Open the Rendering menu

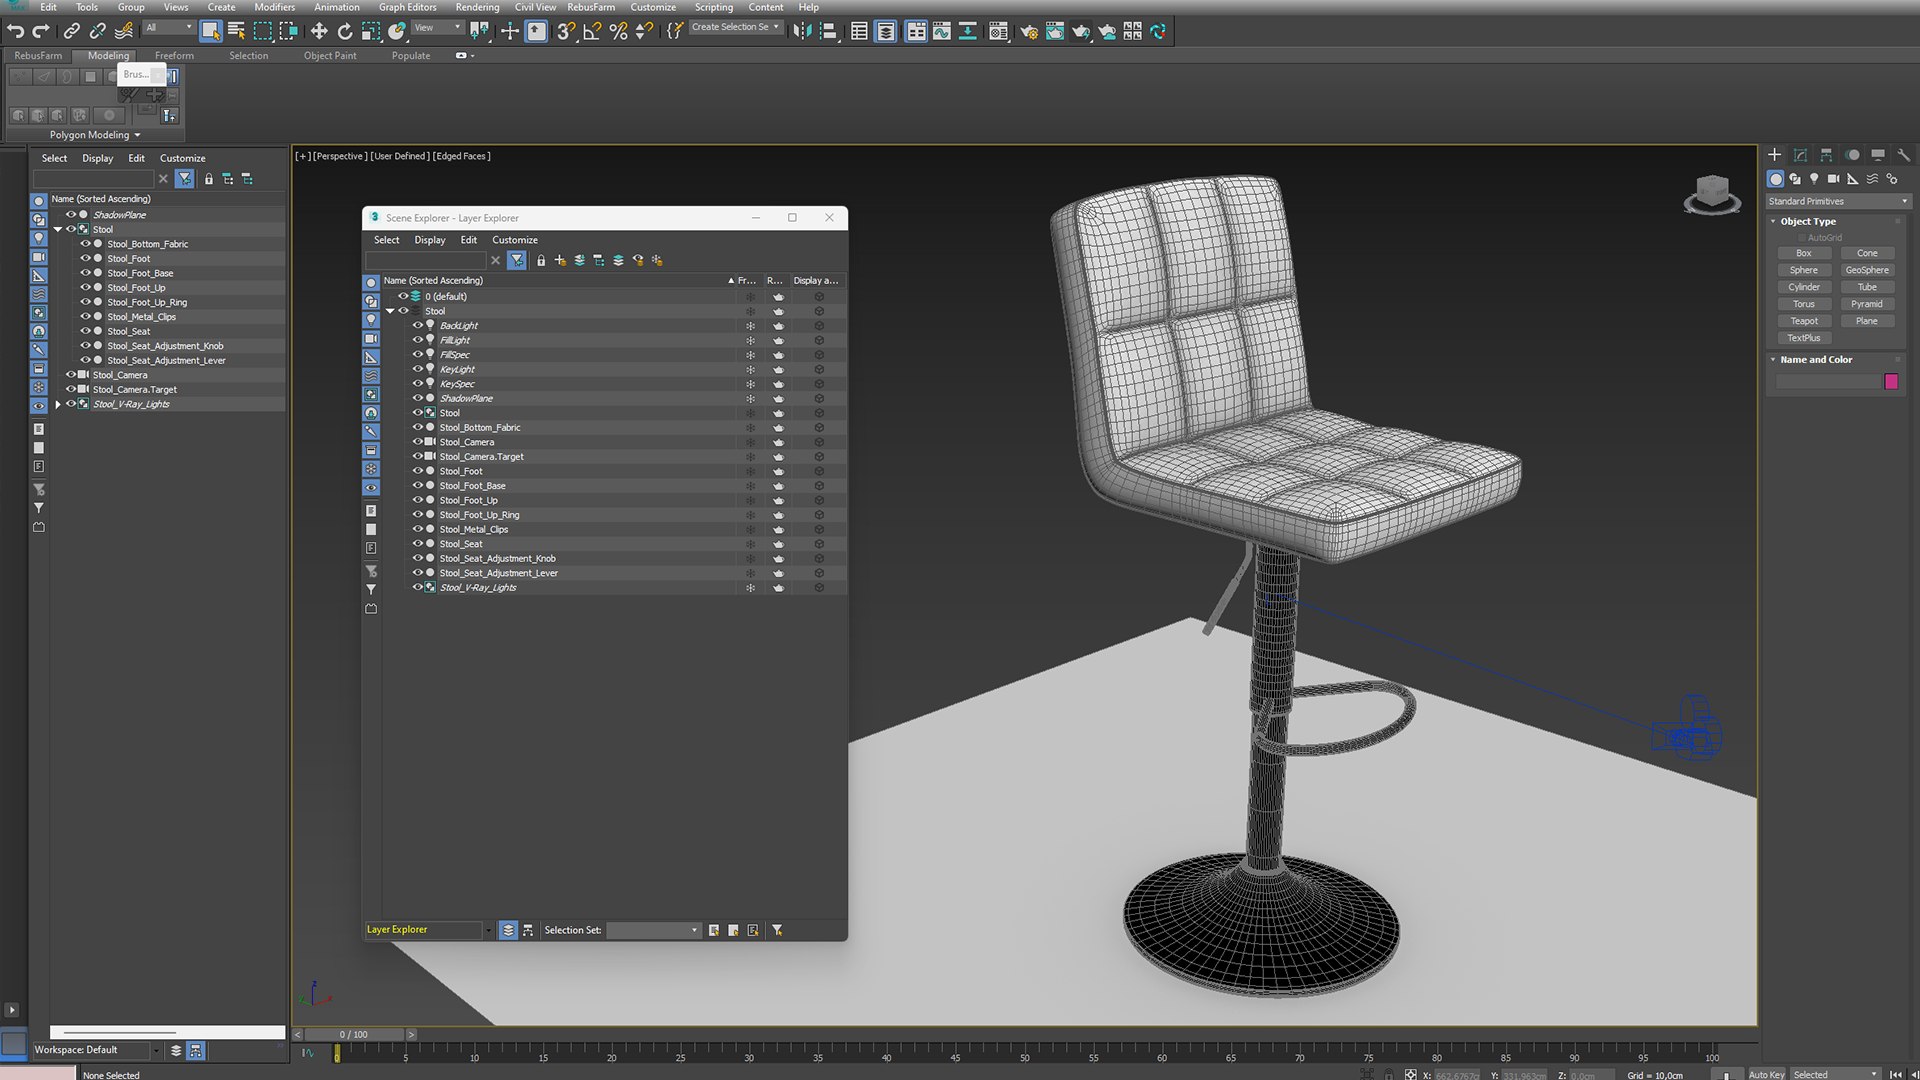[x=477, y=7]
